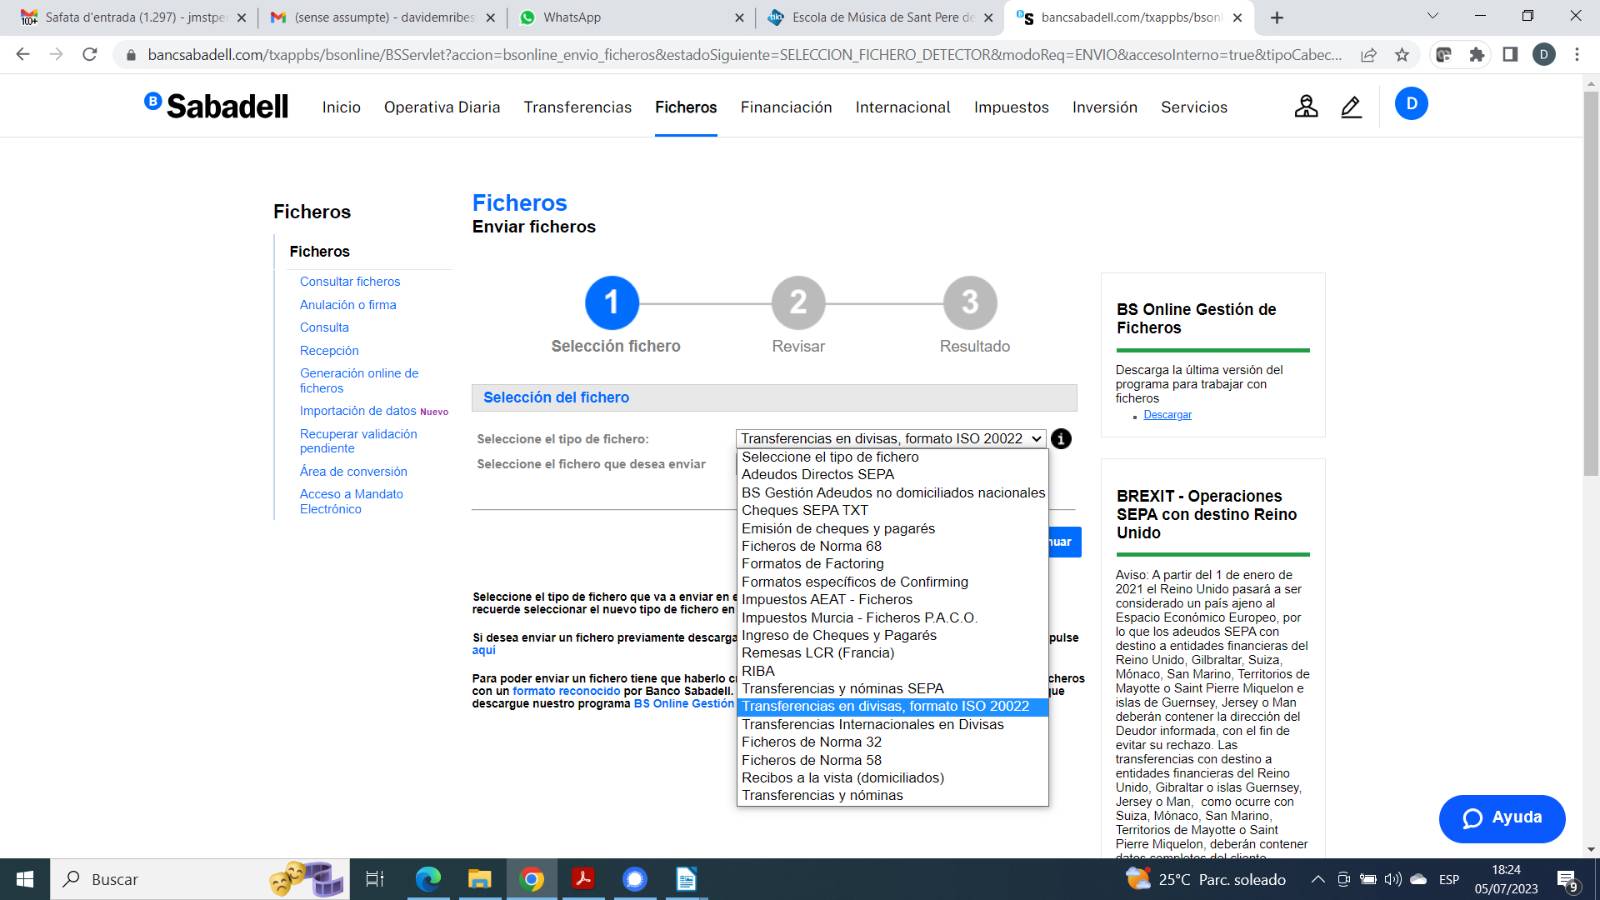The height and width of the screenshot is (900, 1600).
Task: Click the Descargar link in BS Online box
Action: (x=1167, y=415)
